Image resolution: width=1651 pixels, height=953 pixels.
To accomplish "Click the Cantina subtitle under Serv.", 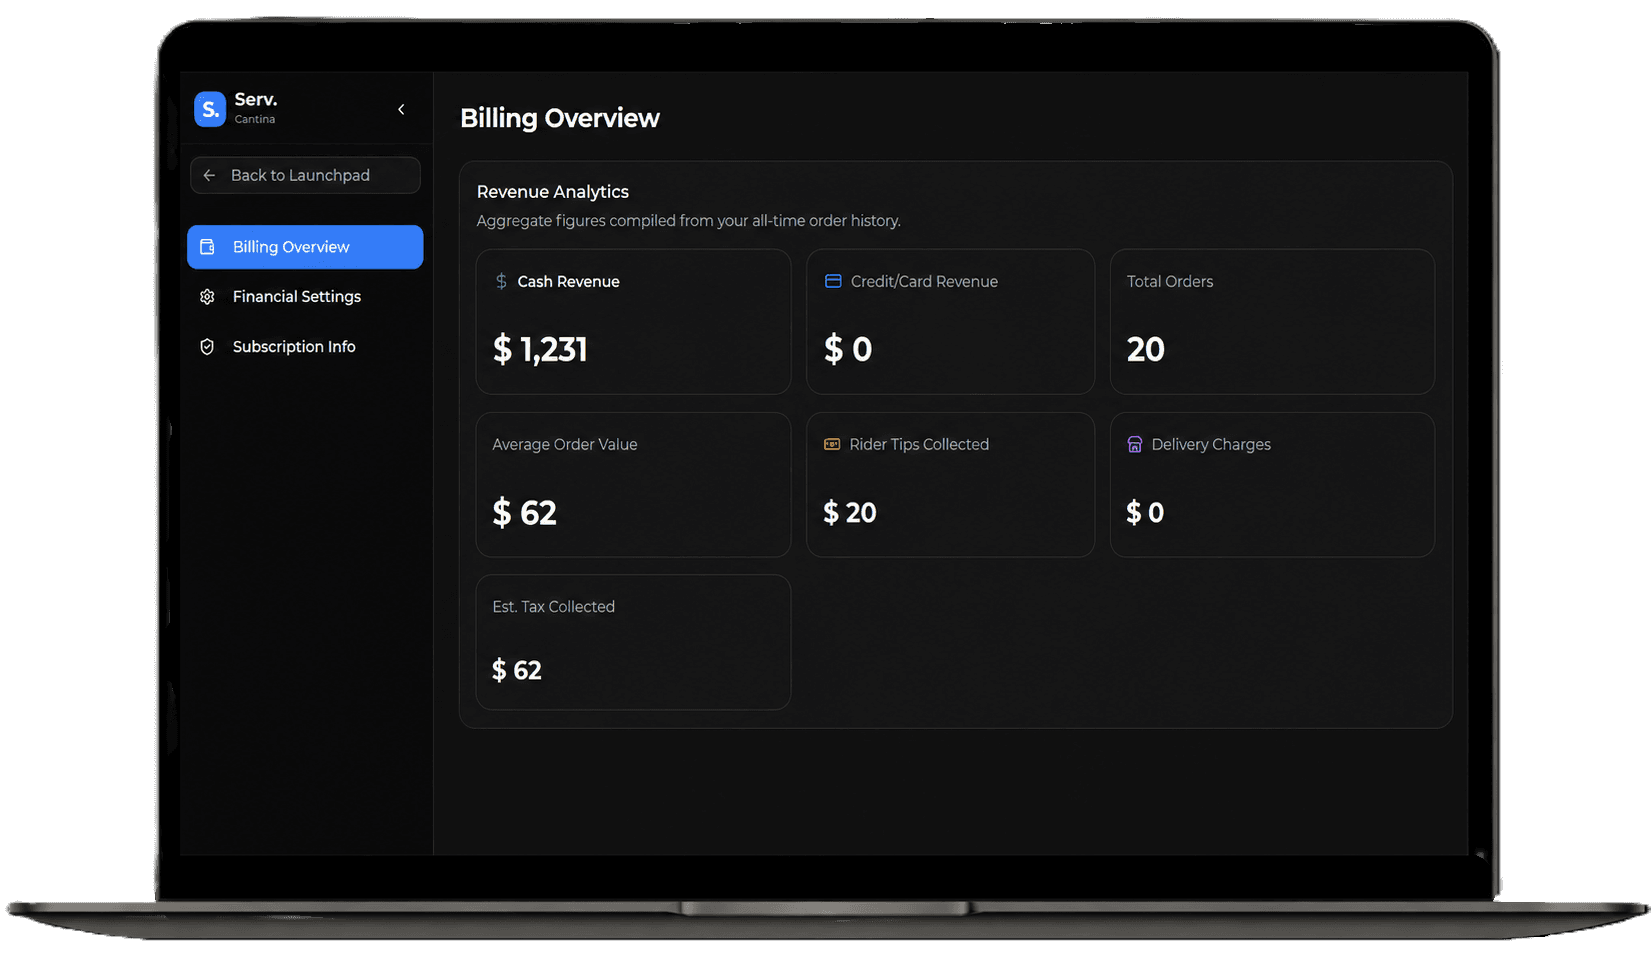I will click(255, 119).
